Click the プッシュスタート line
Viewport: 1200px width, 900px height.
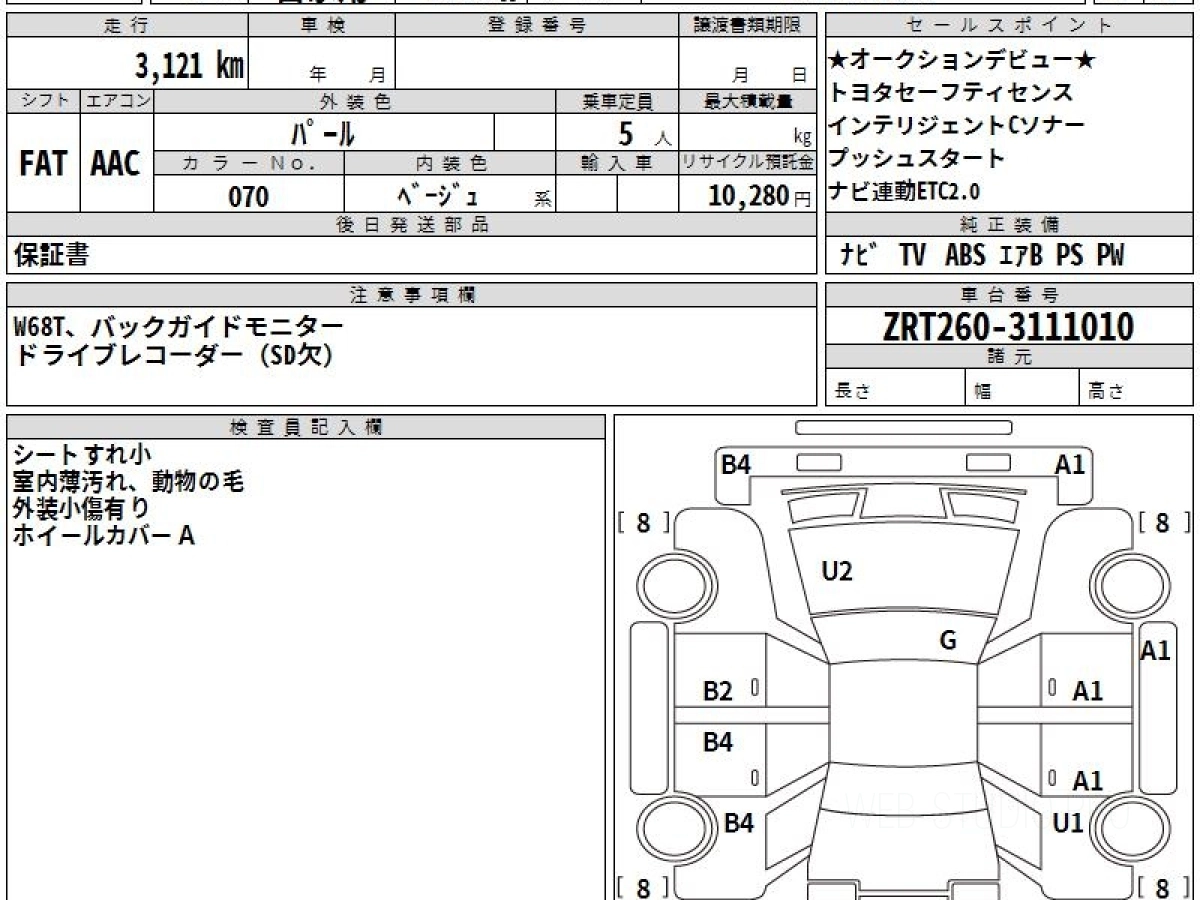[x=917, y=158]
